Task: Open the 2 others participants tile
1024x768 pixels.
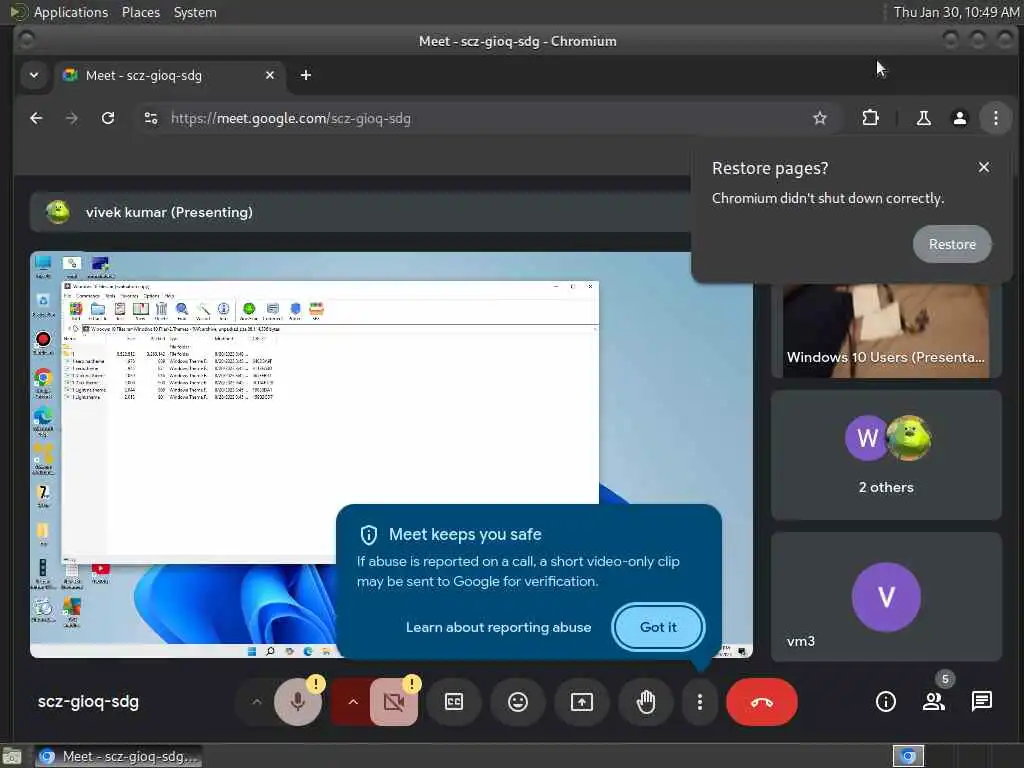Action: pyautogui.click(x=886, y=455)
